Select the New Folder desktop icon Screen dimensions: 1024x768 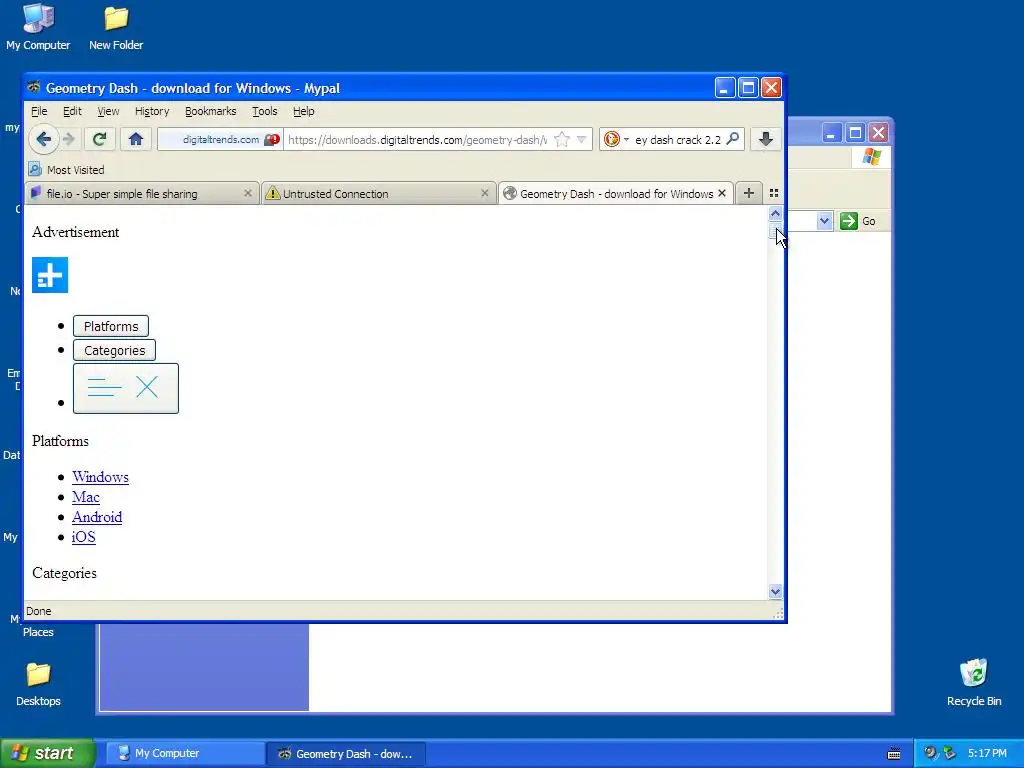(x=116, y=27)
